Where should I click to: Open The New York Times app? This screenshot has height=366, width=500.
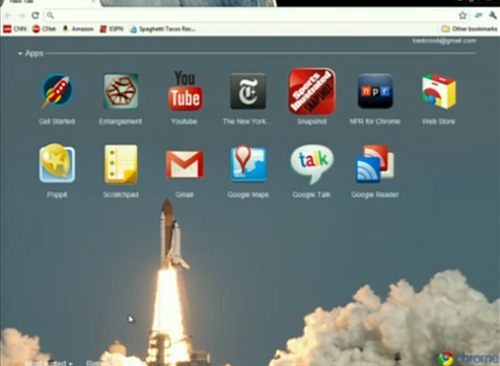click(248, 91)
